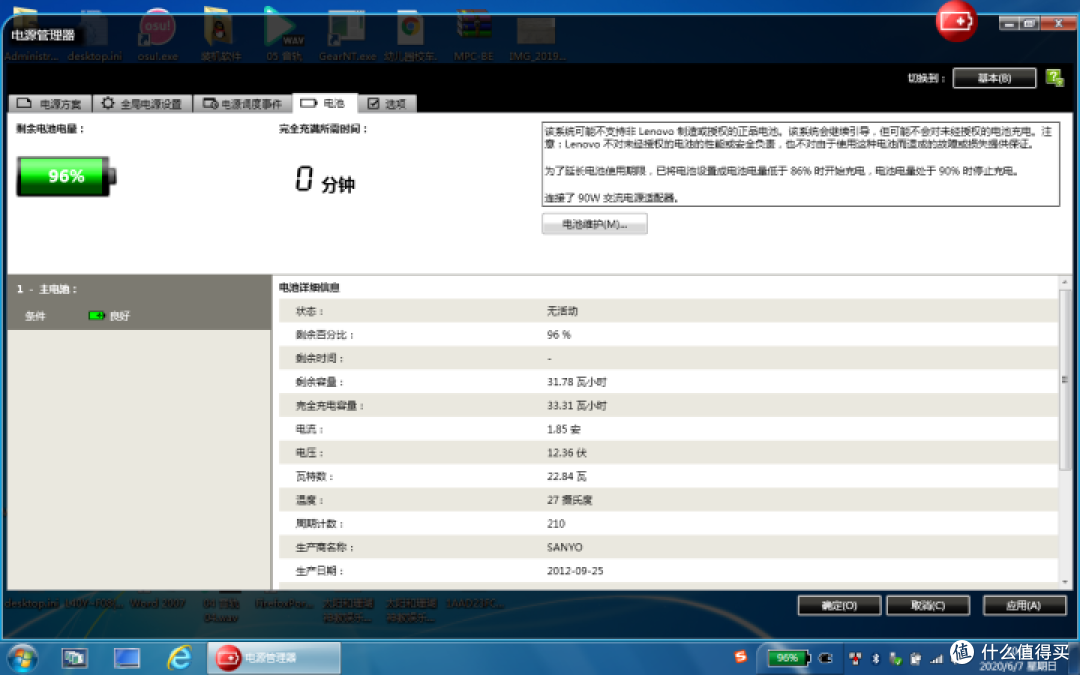The image size is (1080, 675).
Task: Click the 96 % remaining percentage value
Action: pos(559,335)
